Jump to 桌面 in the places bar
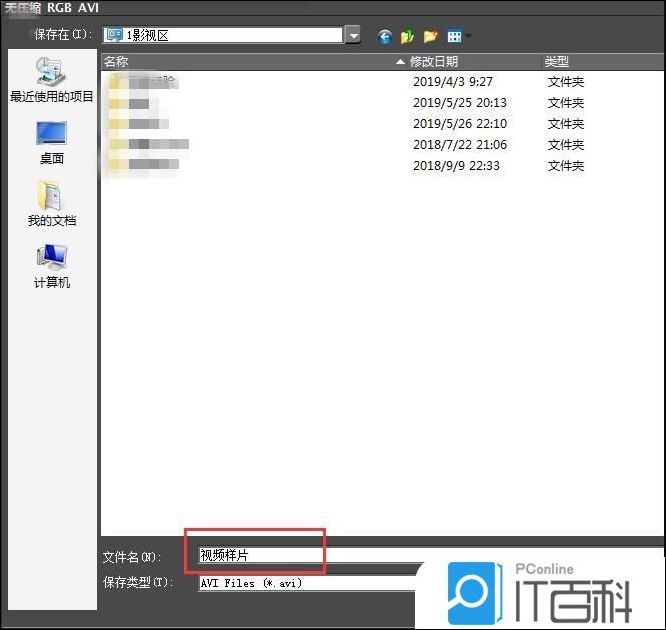666x630 pixels. 51,143
